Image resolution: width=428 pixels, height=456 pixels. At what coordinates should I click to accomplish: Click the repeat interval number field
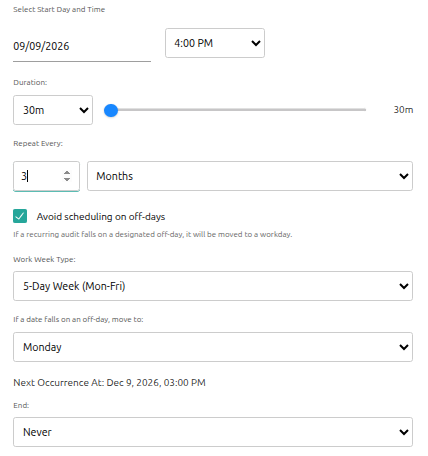pos(46,176)
